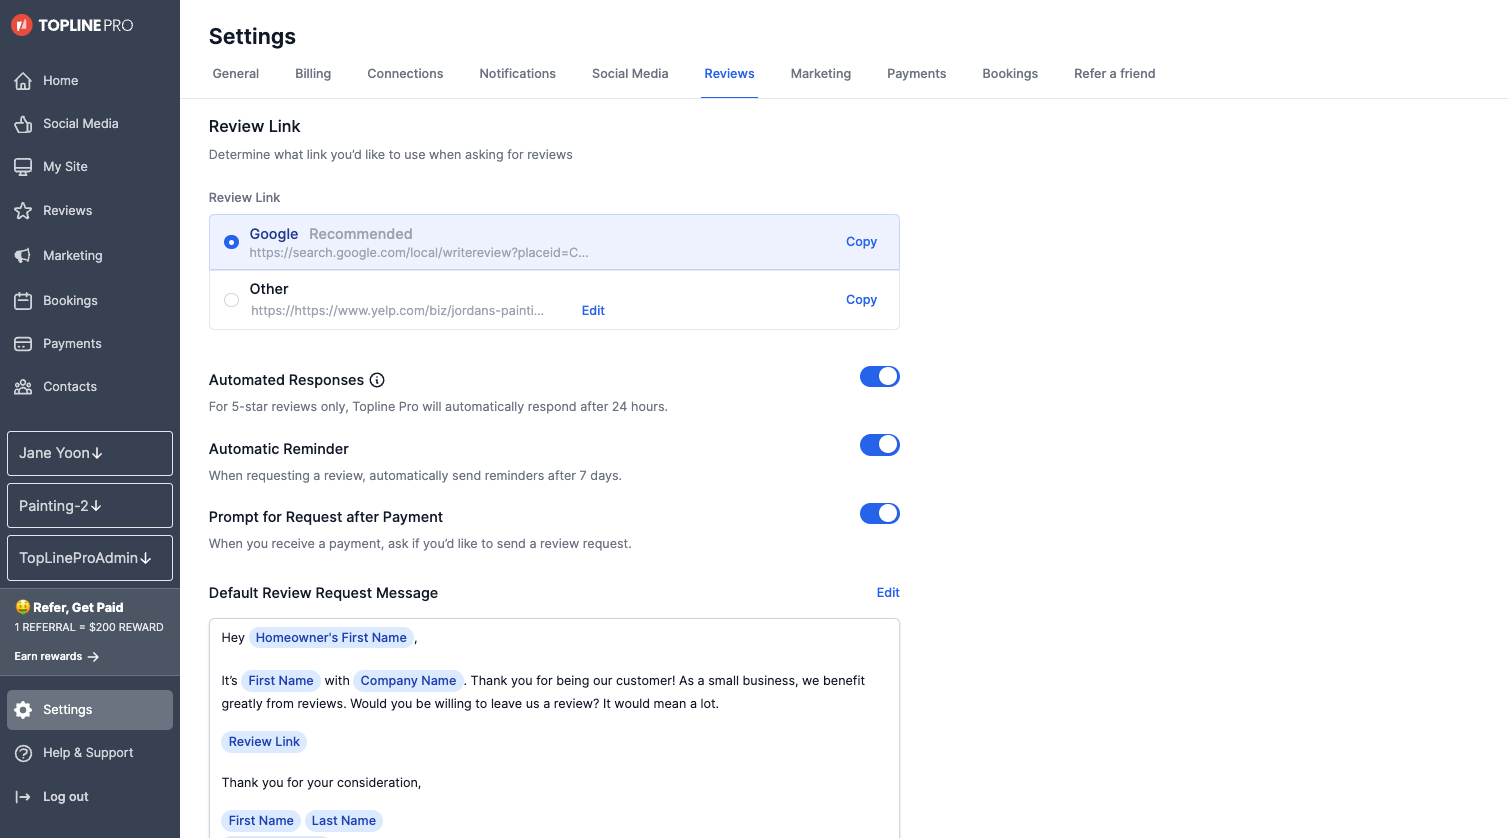Viewport: 1508px width, 838px height.
Task: Select the Notifications tab
Action: (x=517, y=74)
